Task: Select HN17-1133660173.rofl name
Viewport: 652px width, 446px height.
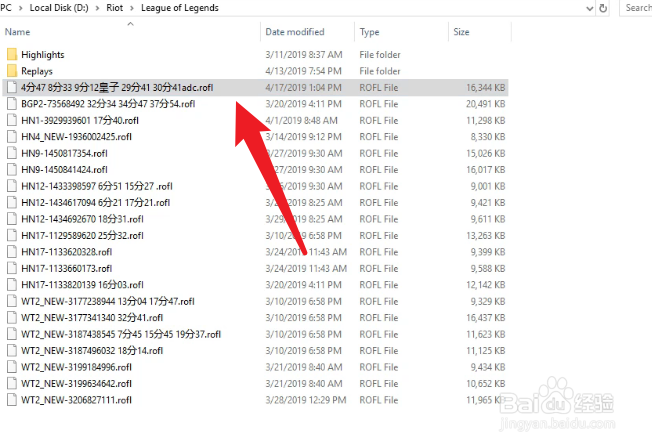Action: pos(67,269)
